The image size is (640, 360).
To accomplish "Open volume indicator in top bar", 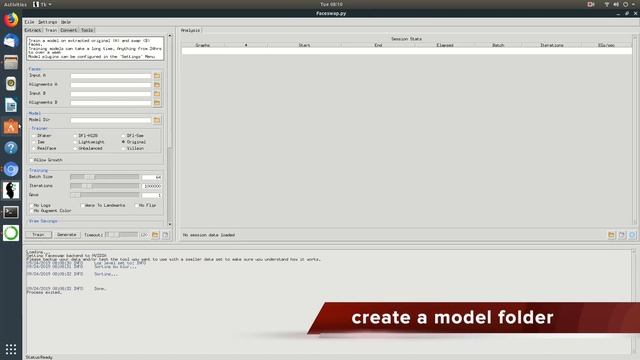I will pyautogui.click(x=616, y=4).
